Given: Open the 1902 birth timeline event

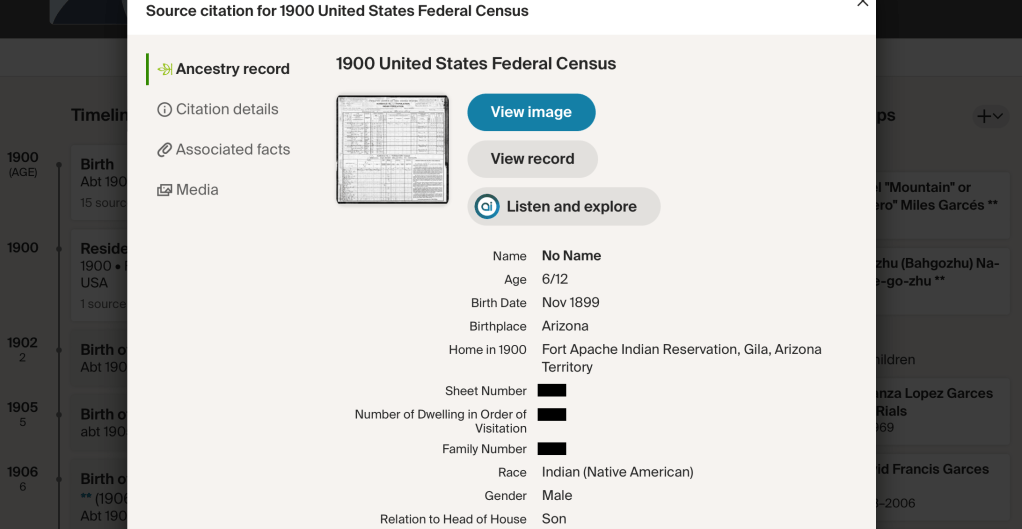Looking at the screenshot, I should (x=100, y=357).
